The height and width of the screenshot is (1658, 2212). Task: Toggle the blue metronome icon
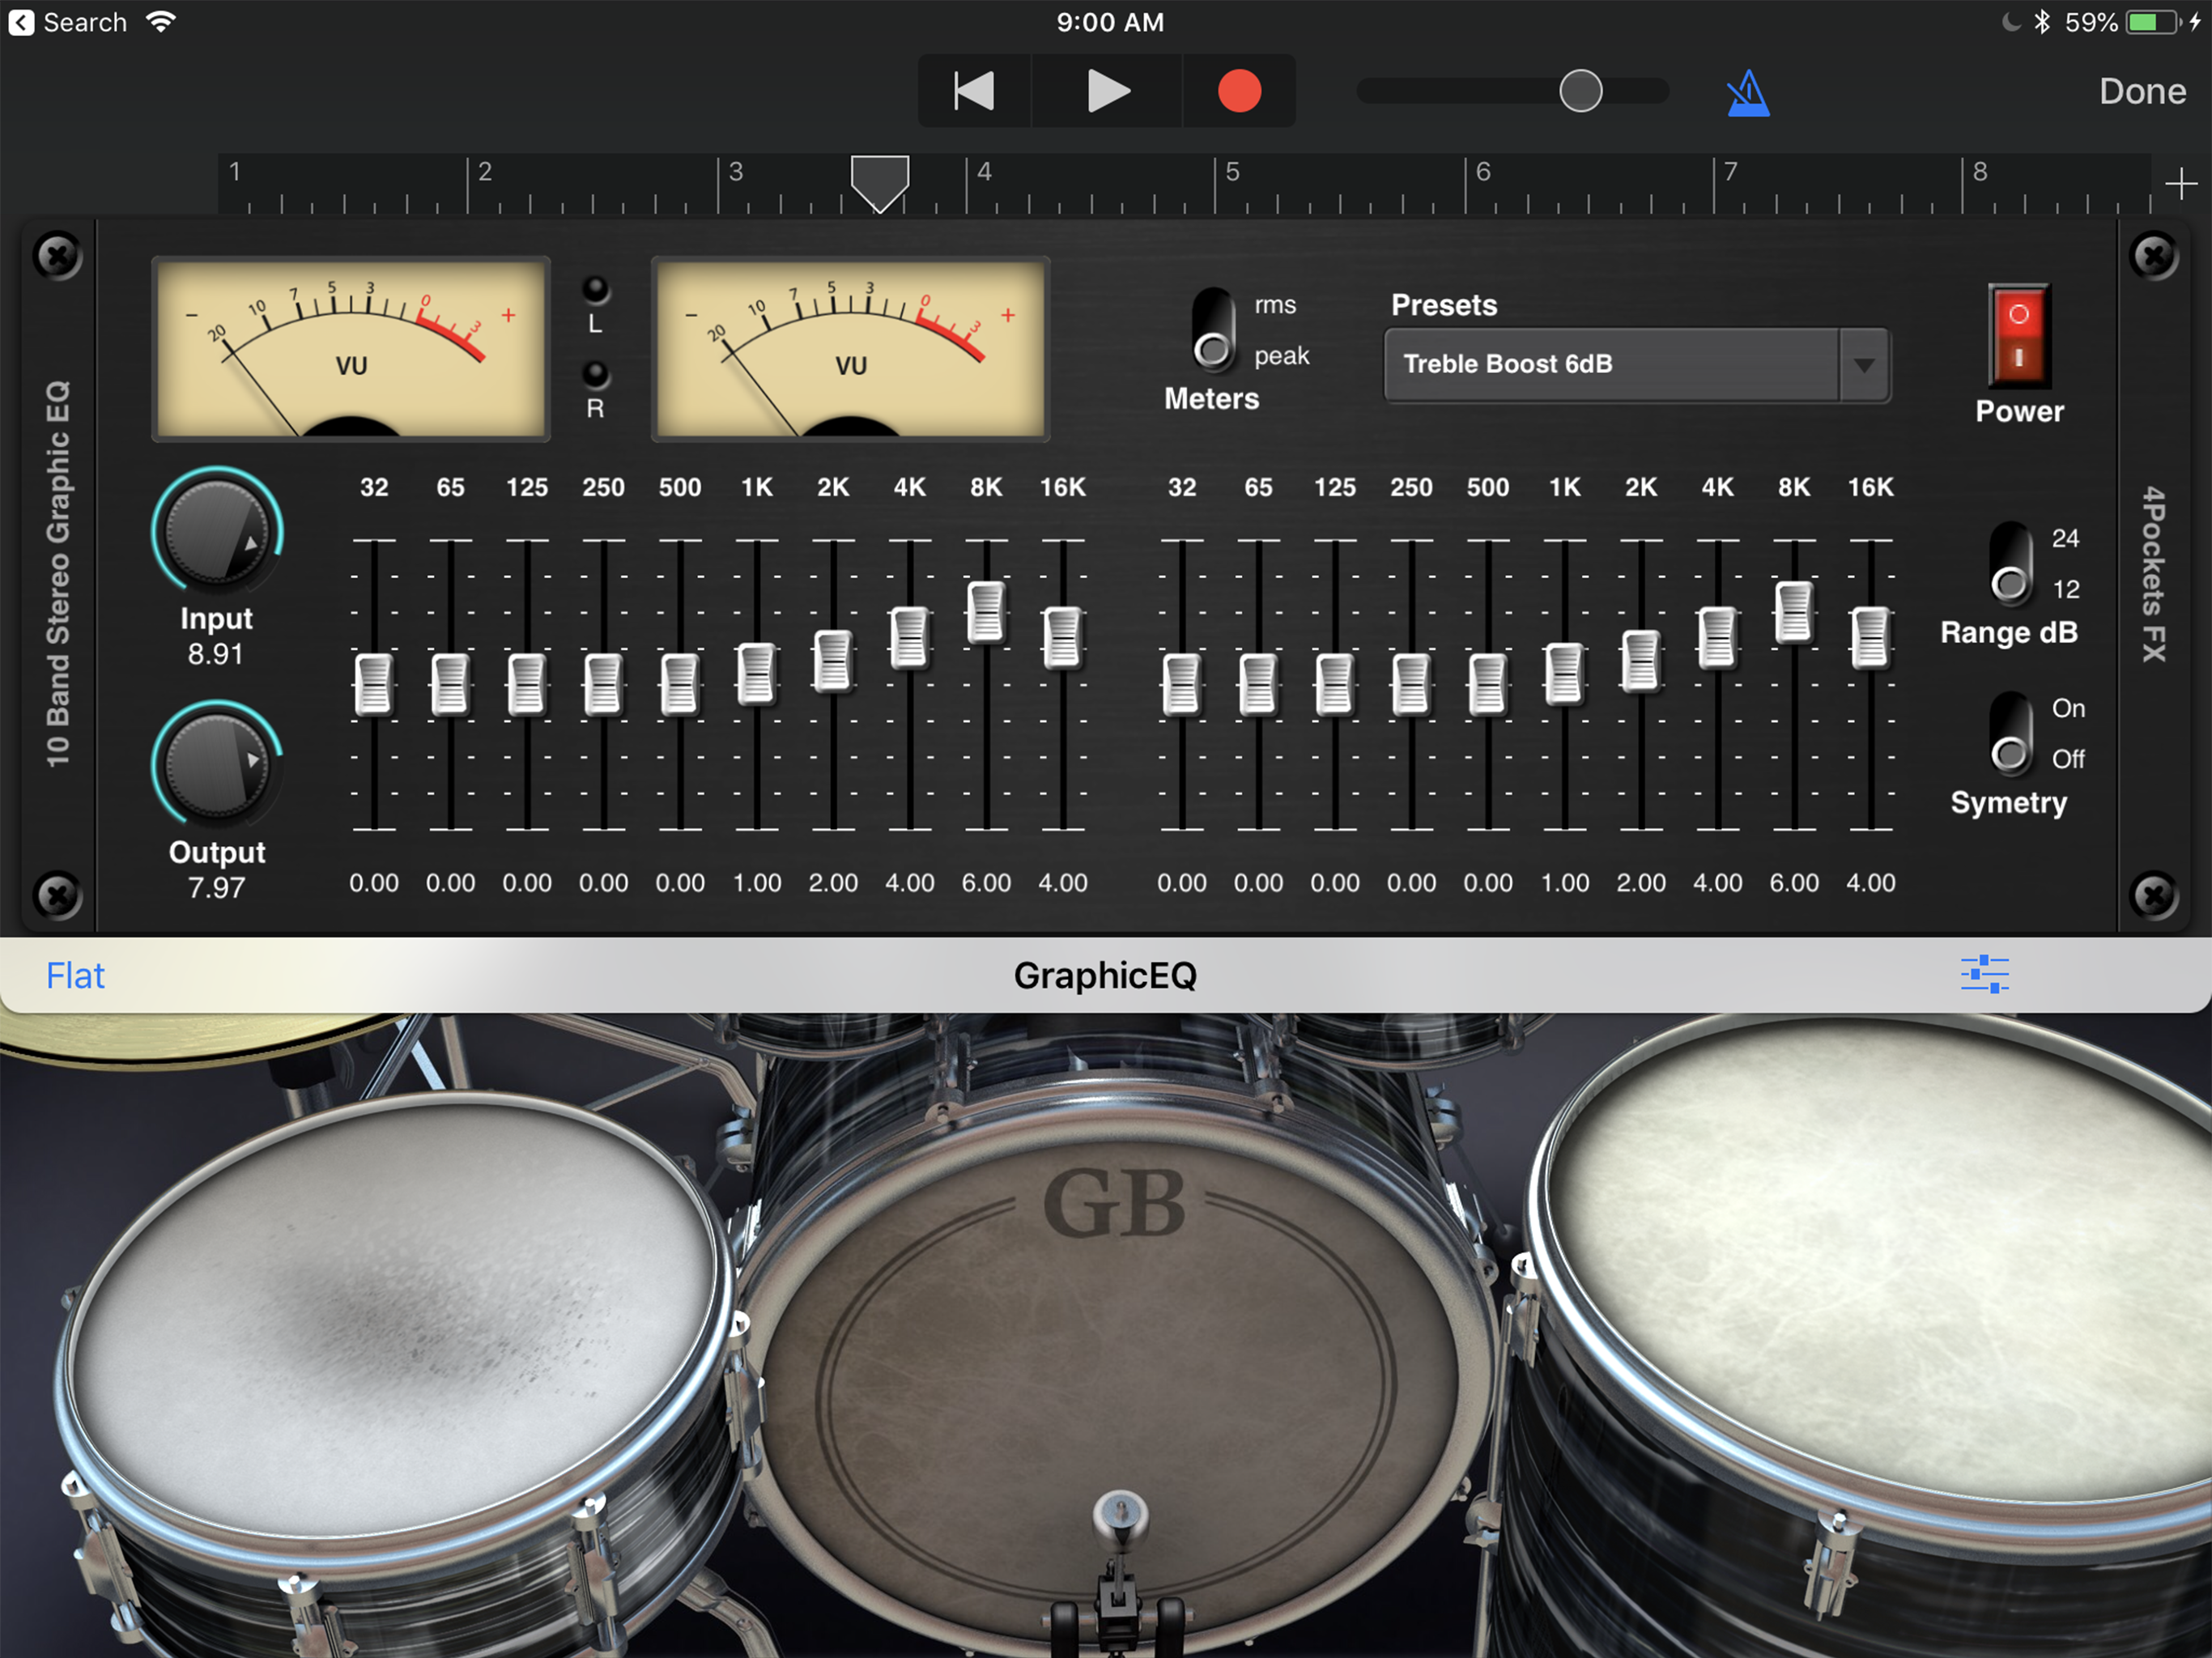click(1747, 93)
